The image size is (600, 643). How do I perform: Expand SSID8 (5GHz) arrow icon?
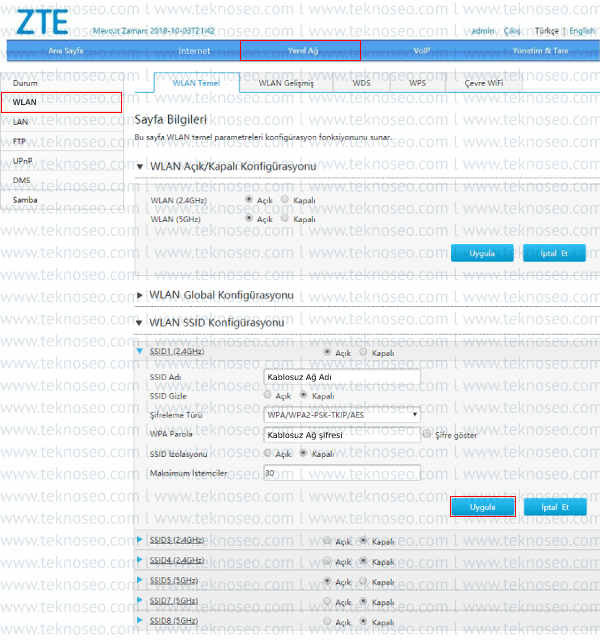139,620
